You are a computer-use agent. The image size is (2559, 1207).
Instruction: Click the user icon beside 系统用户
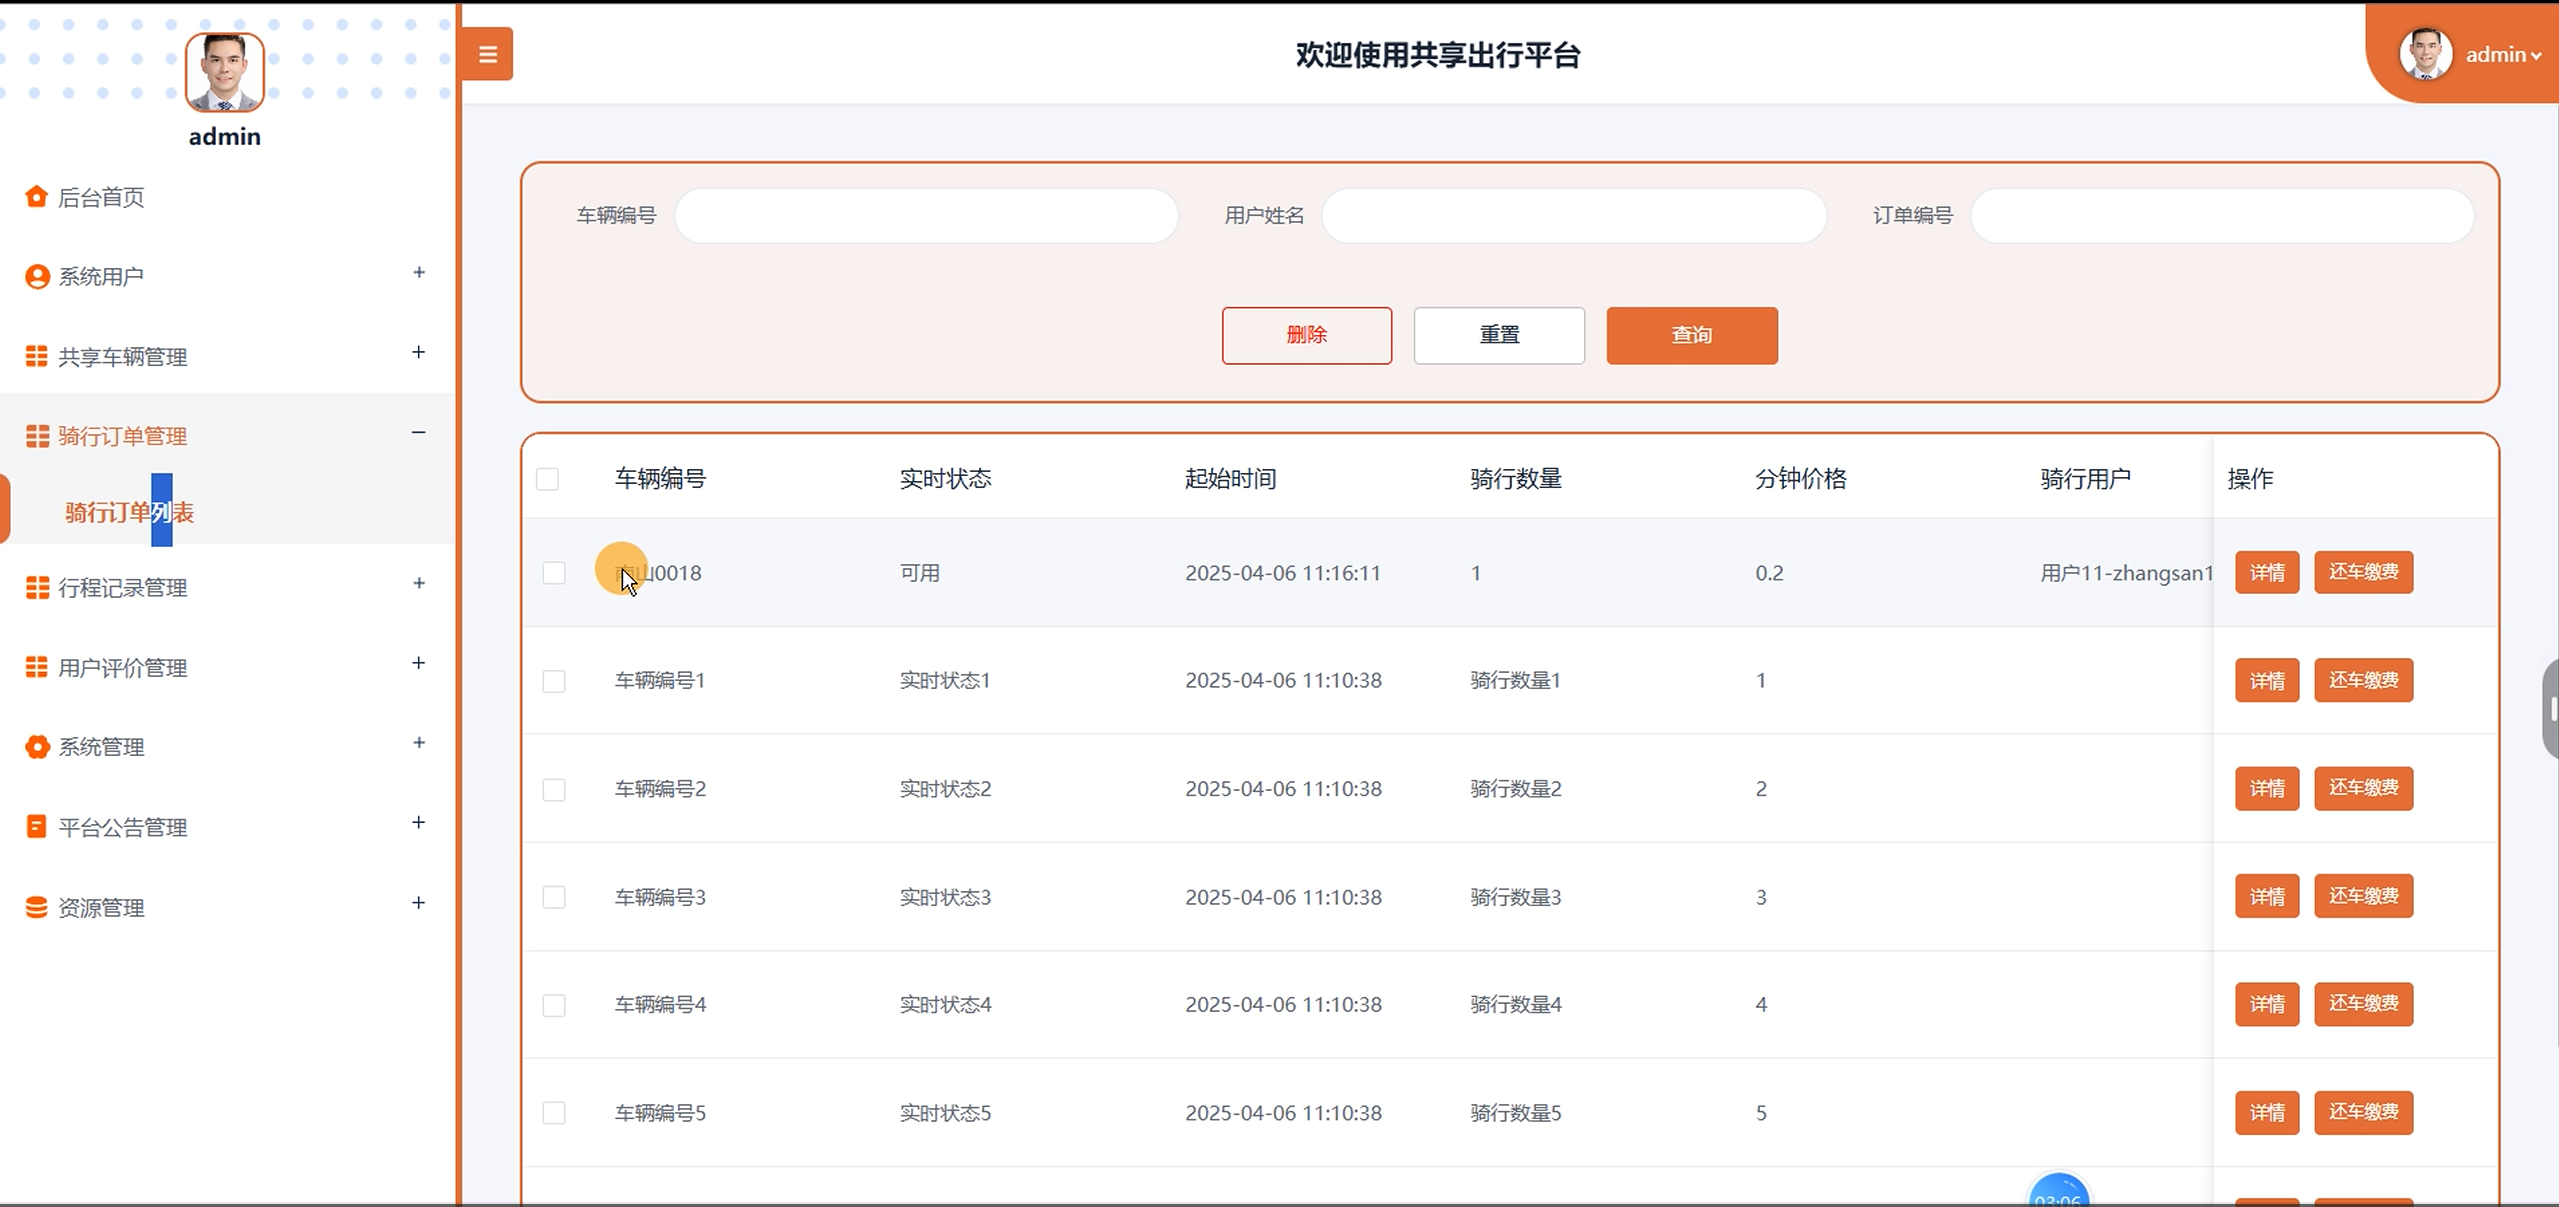click(37, 276)
